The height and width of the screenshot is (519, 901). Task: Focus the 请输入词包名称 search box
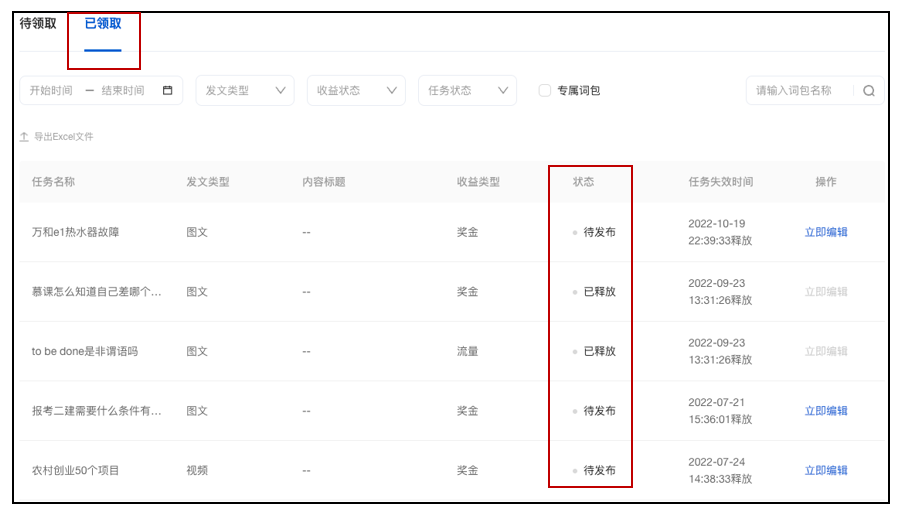[x=798, y=90]
